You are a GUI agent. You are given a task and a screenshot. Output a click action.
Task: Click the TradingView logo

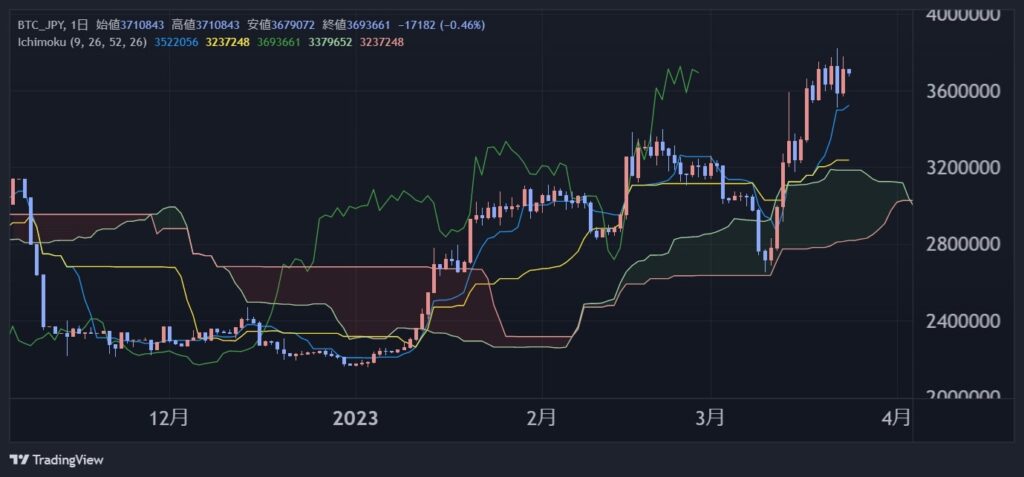(x=19, y=460)
